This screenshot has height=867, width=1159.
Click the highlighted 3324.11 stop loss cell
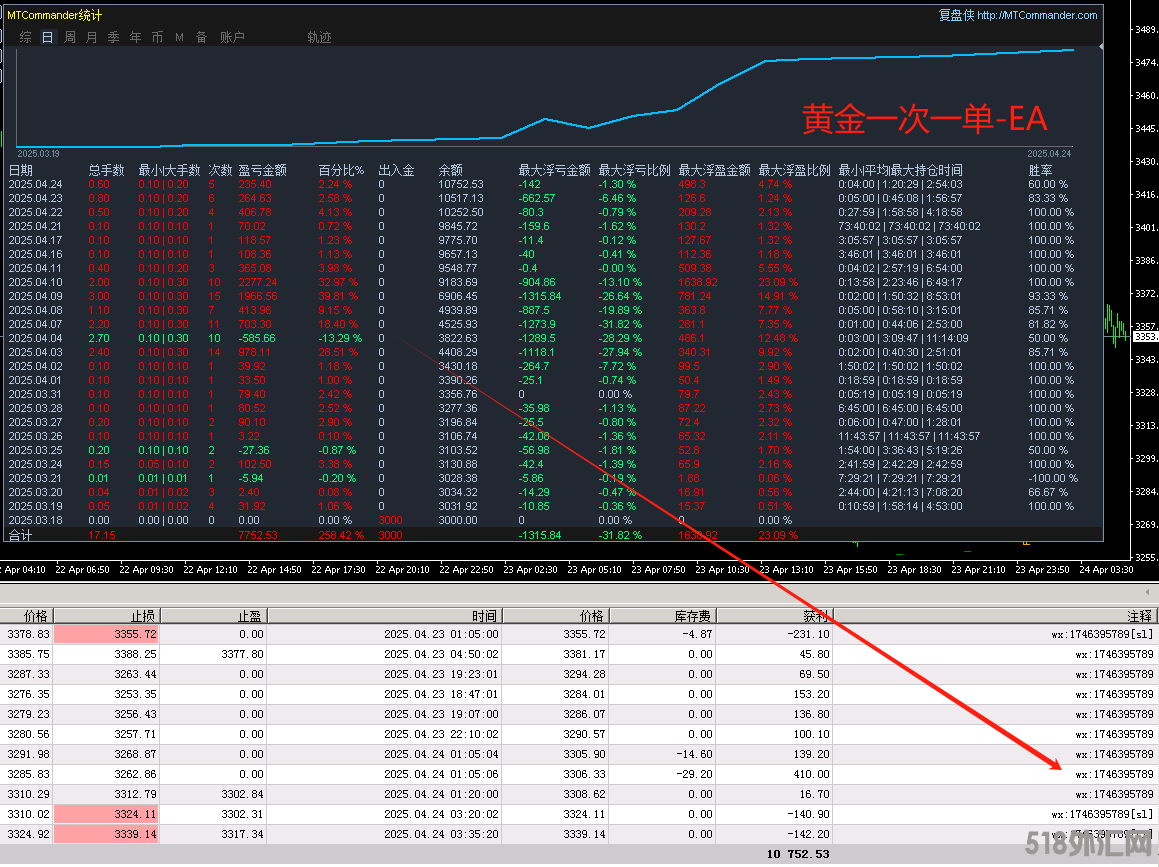[x=106, y=815]
